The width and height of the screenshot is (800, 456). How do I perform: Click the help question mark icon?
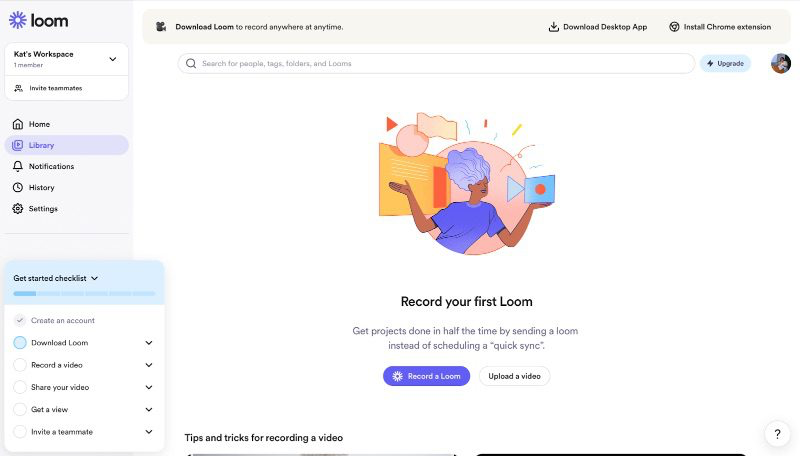click(777, 434)
